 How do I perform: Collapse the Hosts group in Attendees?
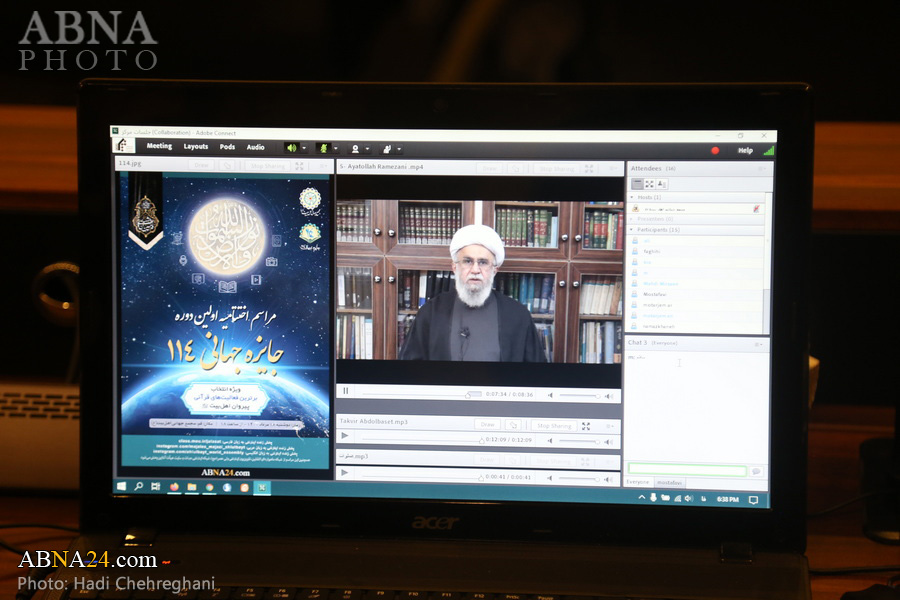click(x=632, y=197)
